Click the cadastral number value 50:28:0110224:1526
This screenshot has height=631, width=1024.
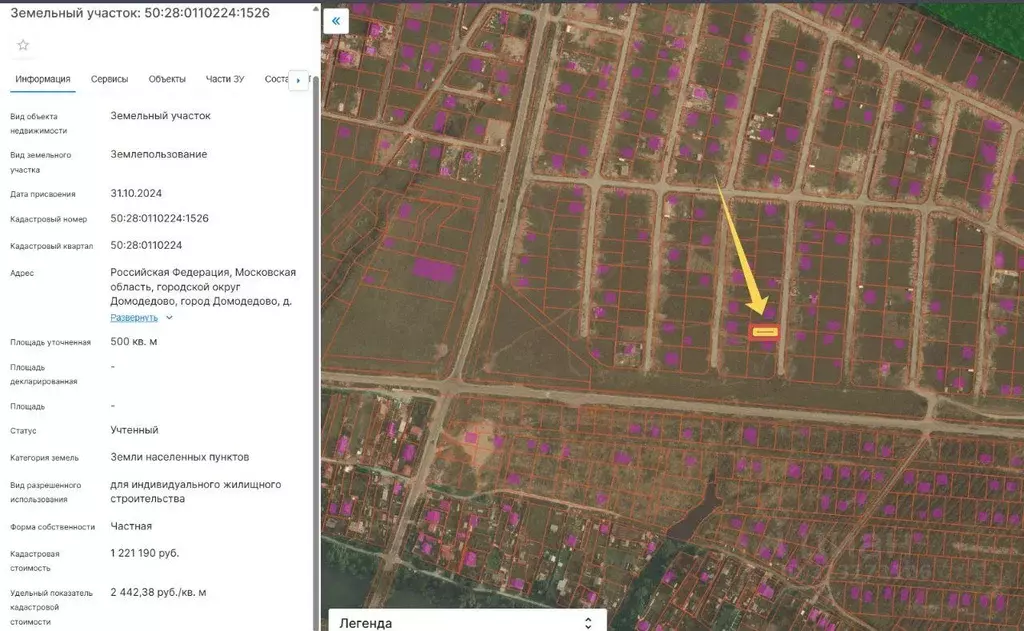tap(159, 218)
